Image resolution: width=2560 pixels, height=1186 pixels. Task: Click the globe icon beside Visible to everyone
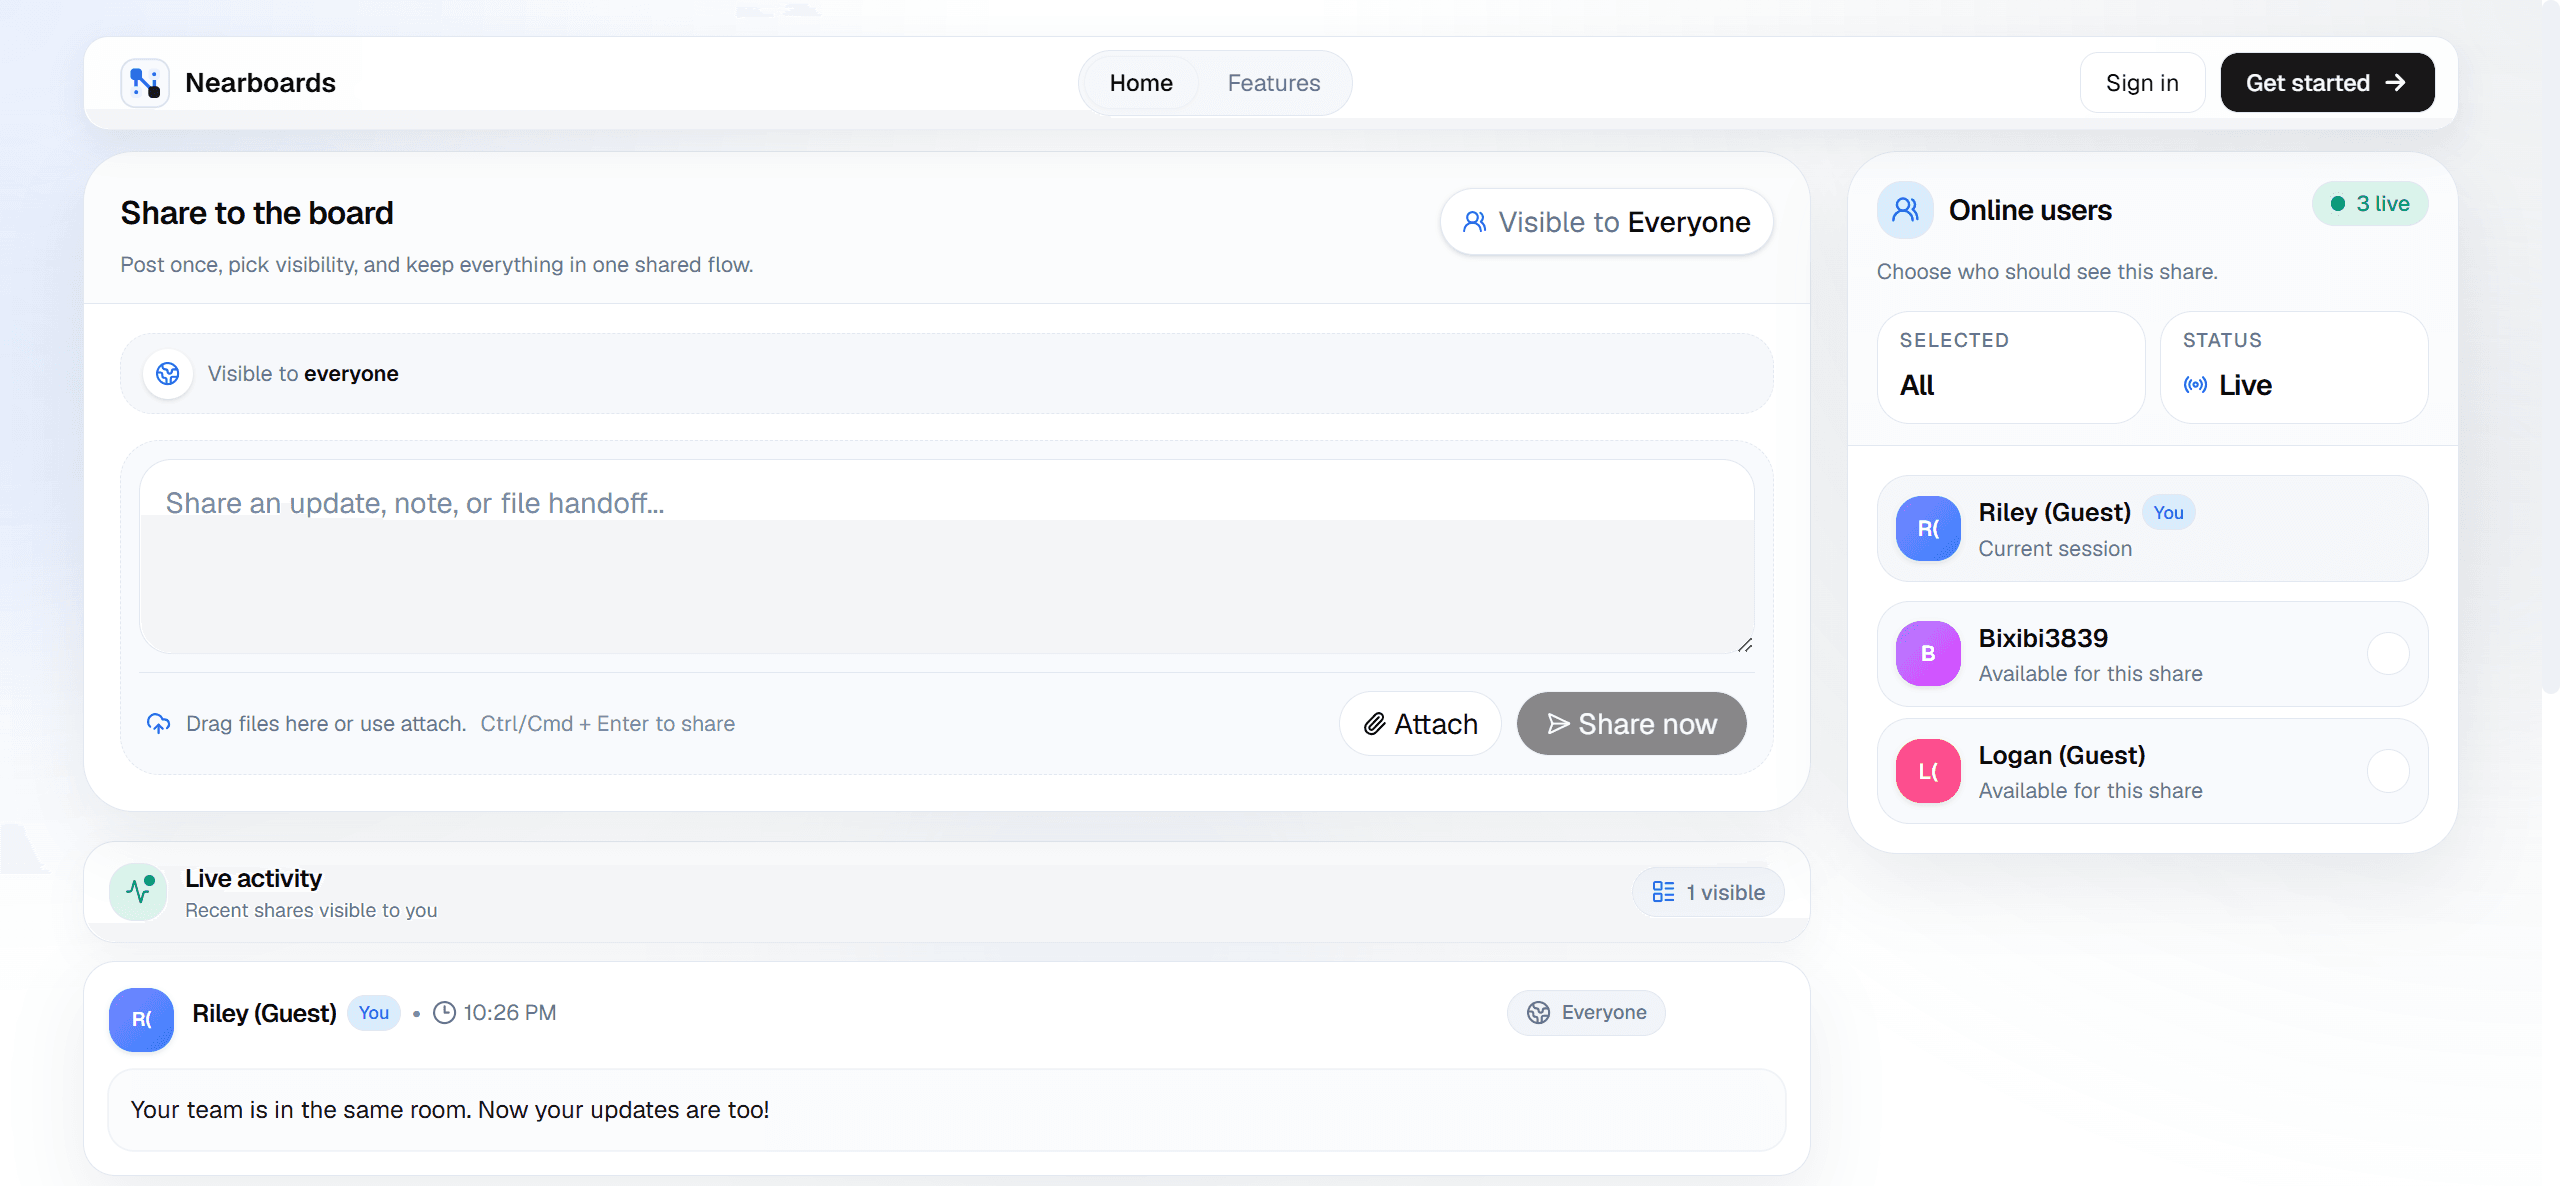(168, 374)
